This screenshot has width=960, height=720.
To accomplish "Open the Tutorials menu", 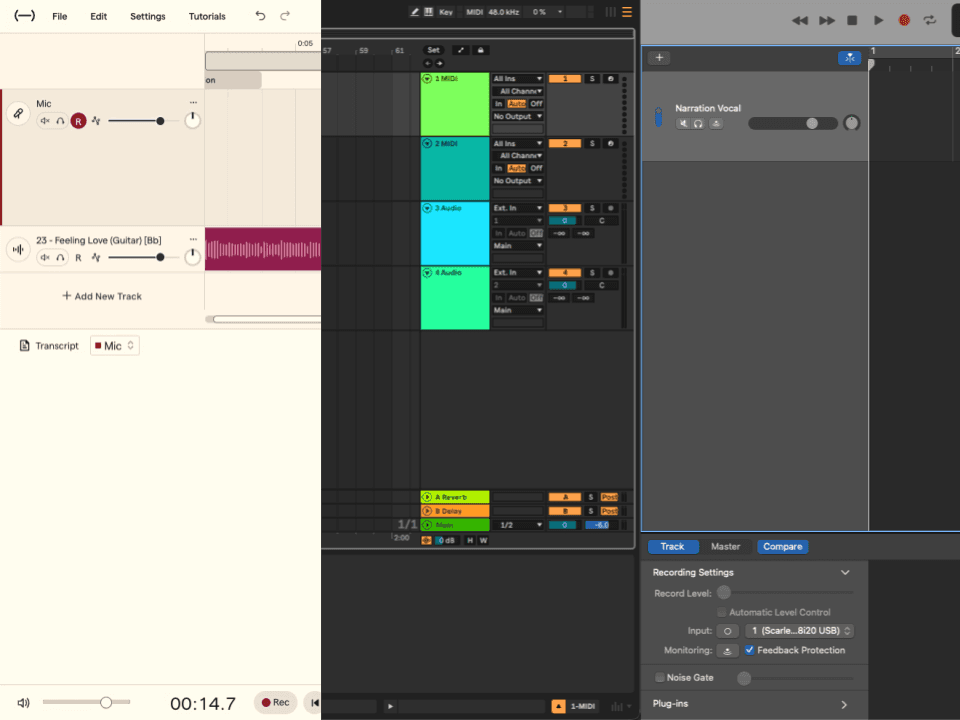I will (x=207, y=17).
